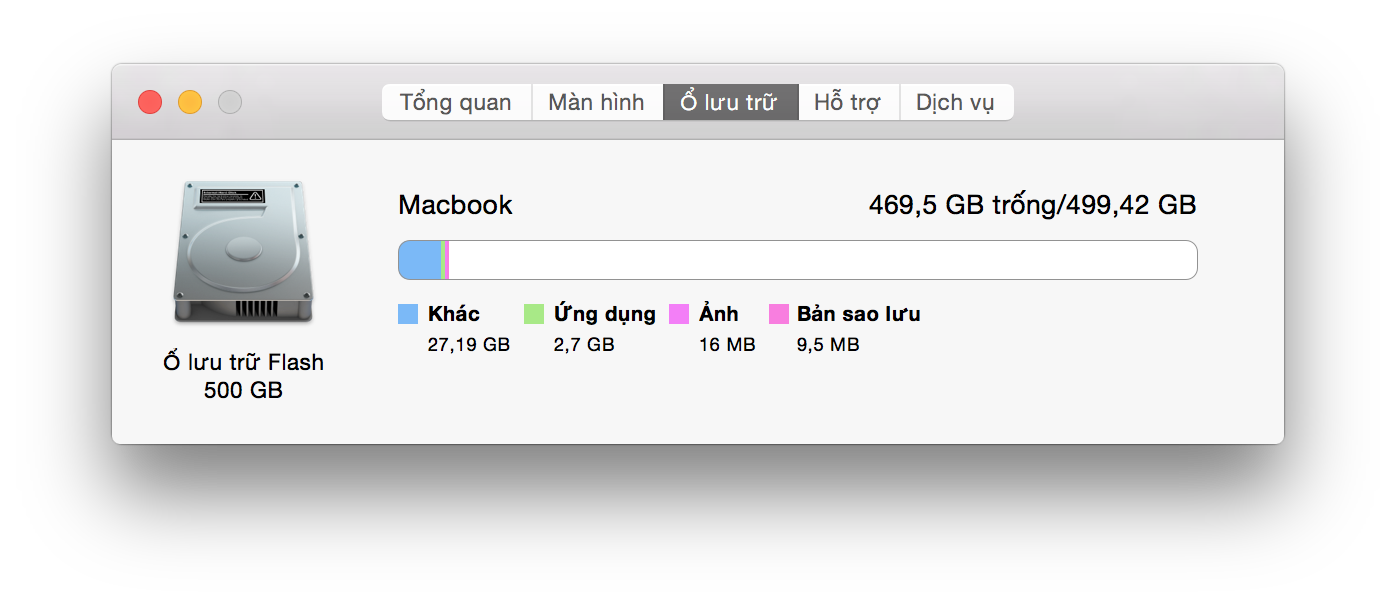Click the 27,19 GB size value
Screen dimensions: 1396x604
click(469, 345)
